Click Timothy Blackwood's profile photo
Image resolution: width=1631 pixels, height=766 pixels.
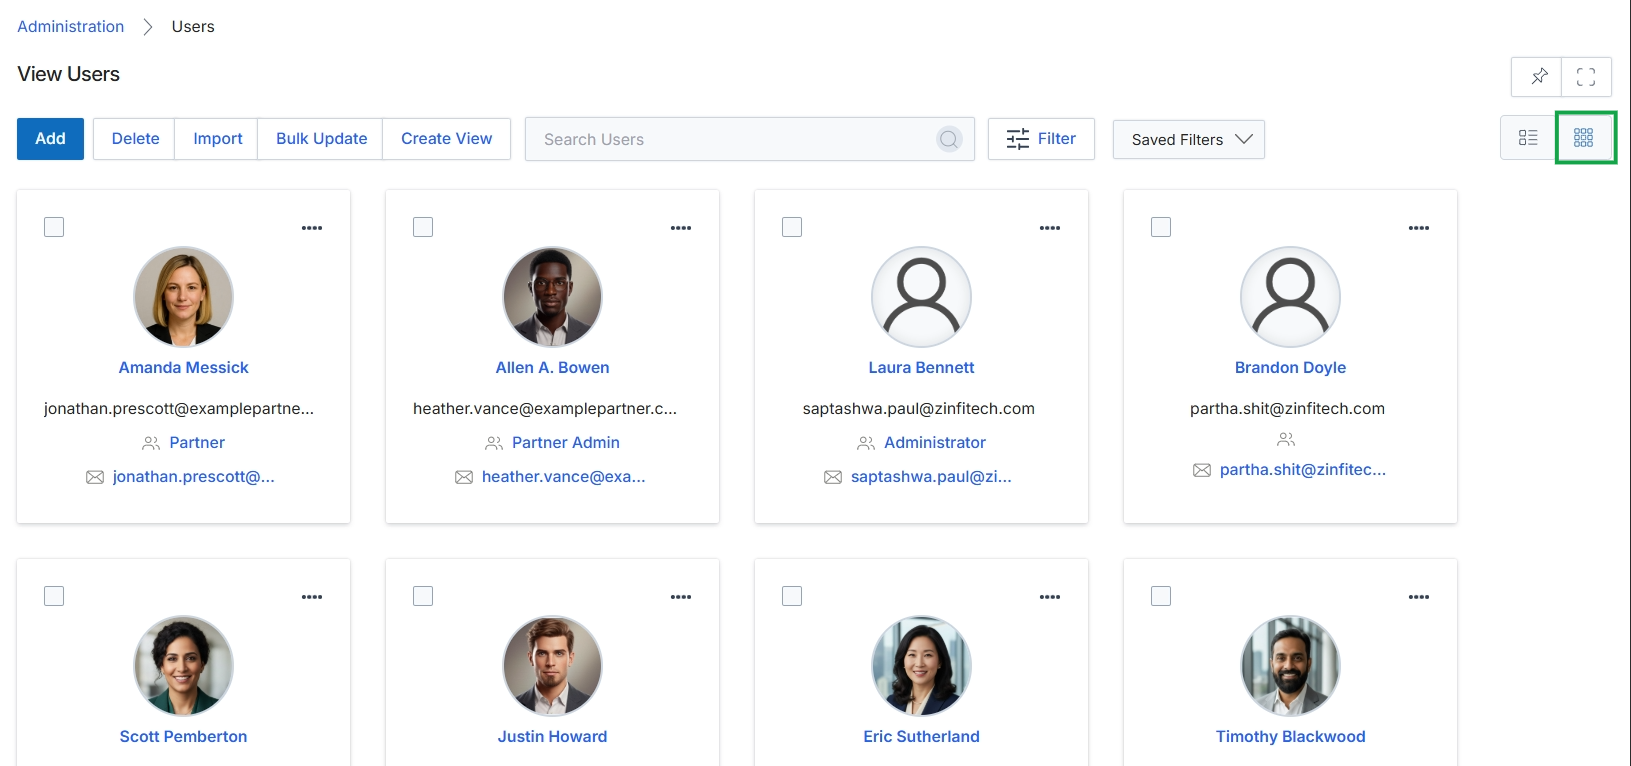[x=1290, y=666]
